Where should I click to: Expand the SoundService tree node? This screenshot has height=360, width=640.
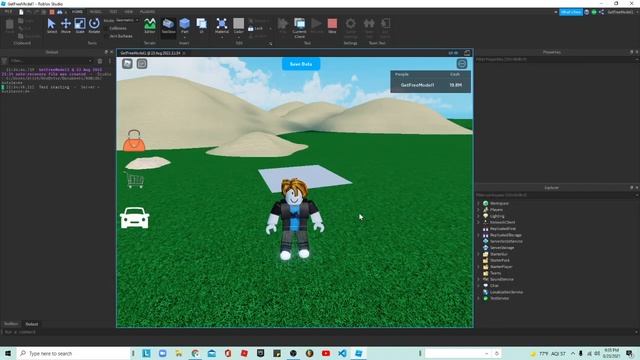[x=479, y=279]
